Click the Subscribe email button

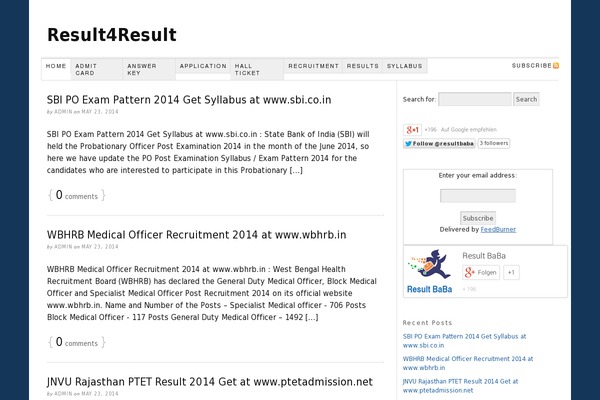pos(478,218)
